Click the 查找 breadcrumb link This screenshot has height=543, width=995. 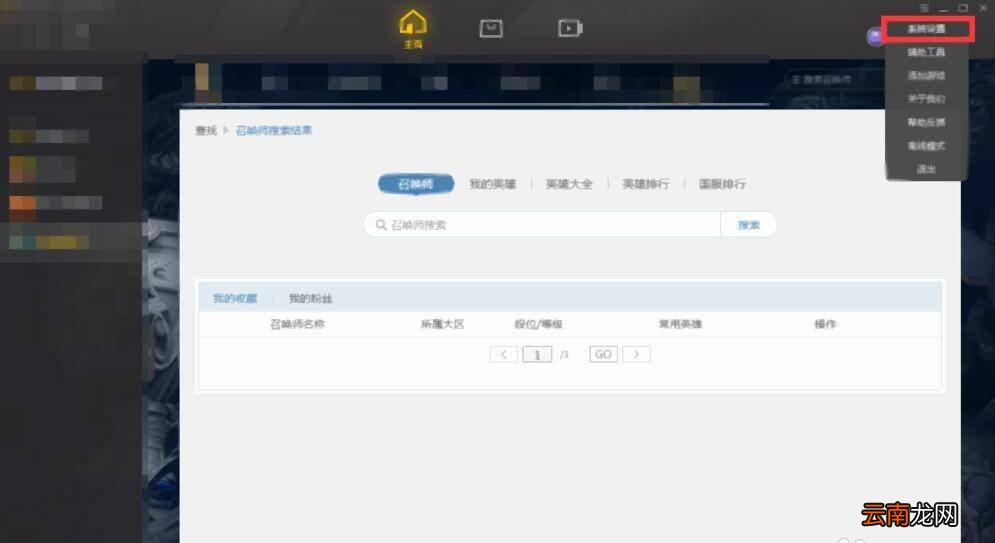(x=206, y=130)
